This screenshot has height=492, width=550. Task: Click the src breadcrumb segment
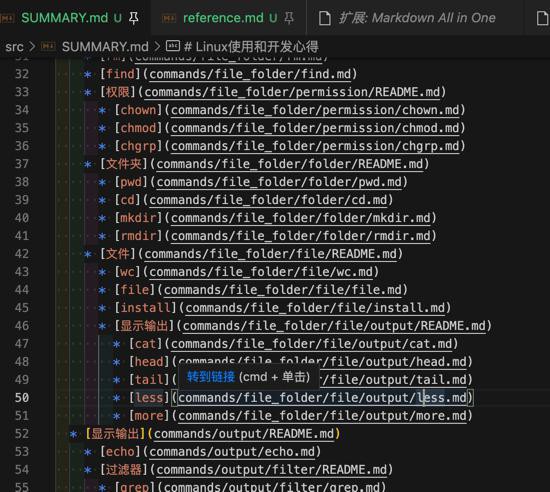[x=14, y=47]
